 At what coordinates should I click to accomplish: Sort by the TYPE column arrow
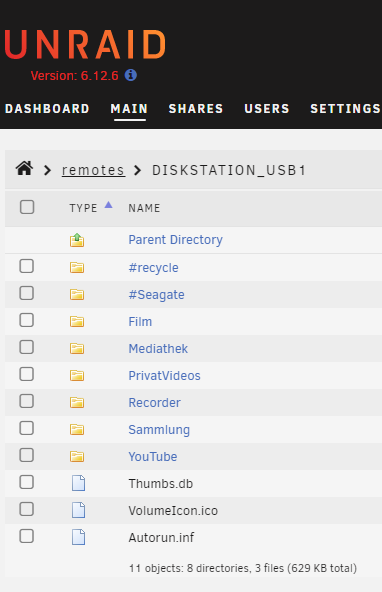click(109, 205)
